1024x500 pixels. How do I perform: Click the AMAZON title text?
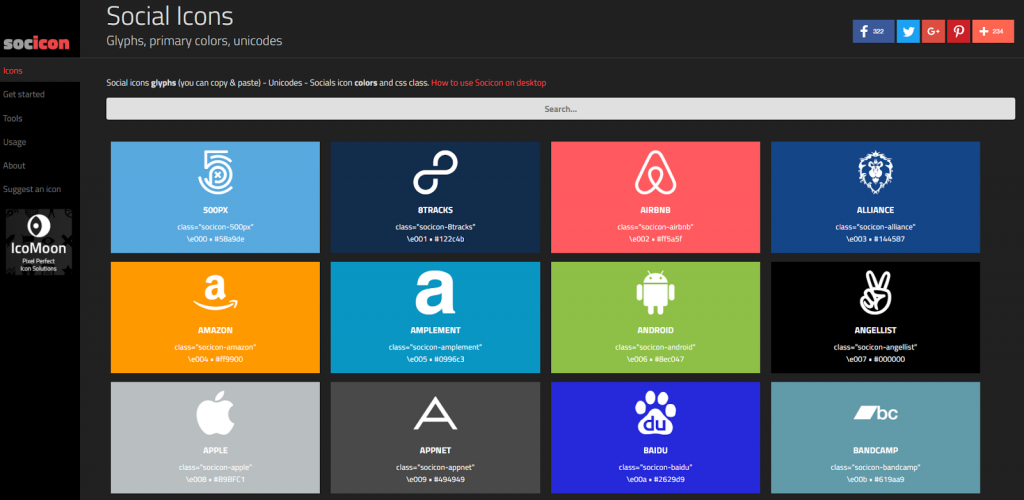[x=216, y=330]
